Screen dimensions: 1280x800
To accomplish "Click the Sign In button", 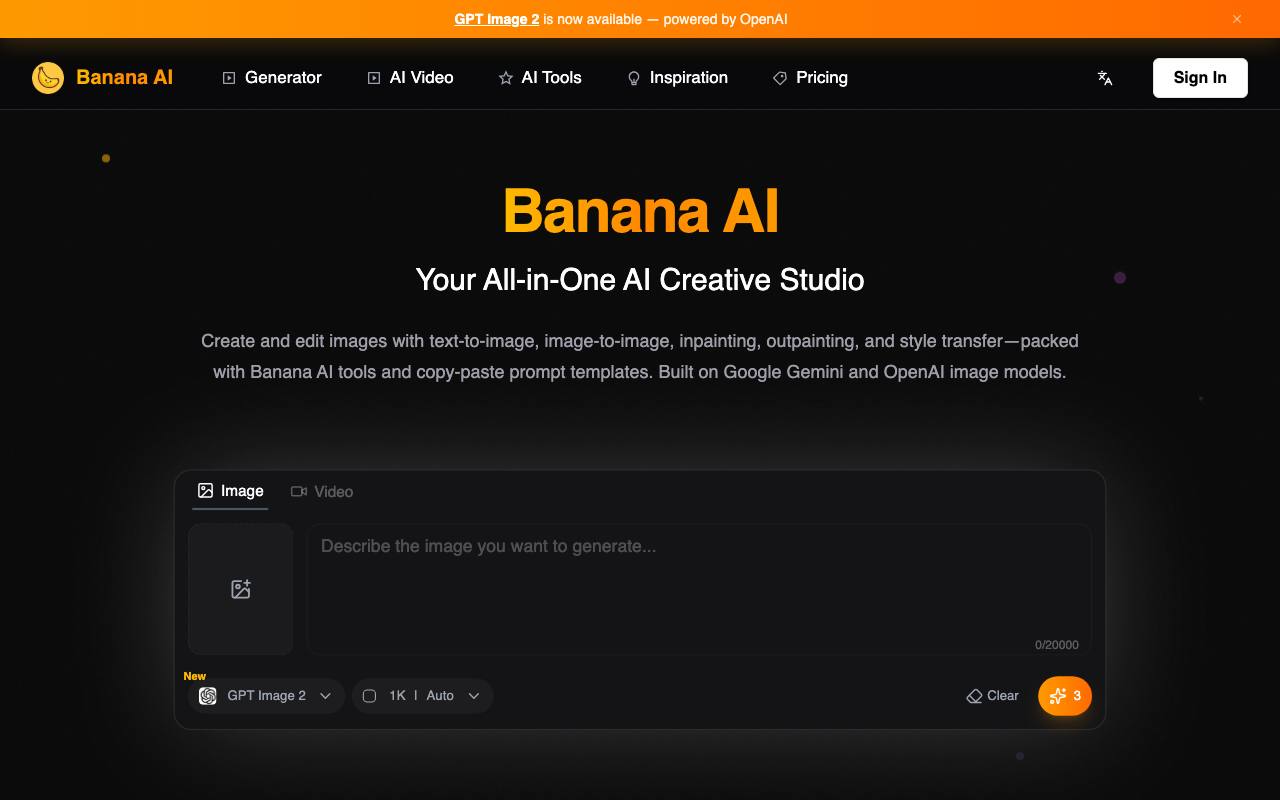I will [1200, 77].
